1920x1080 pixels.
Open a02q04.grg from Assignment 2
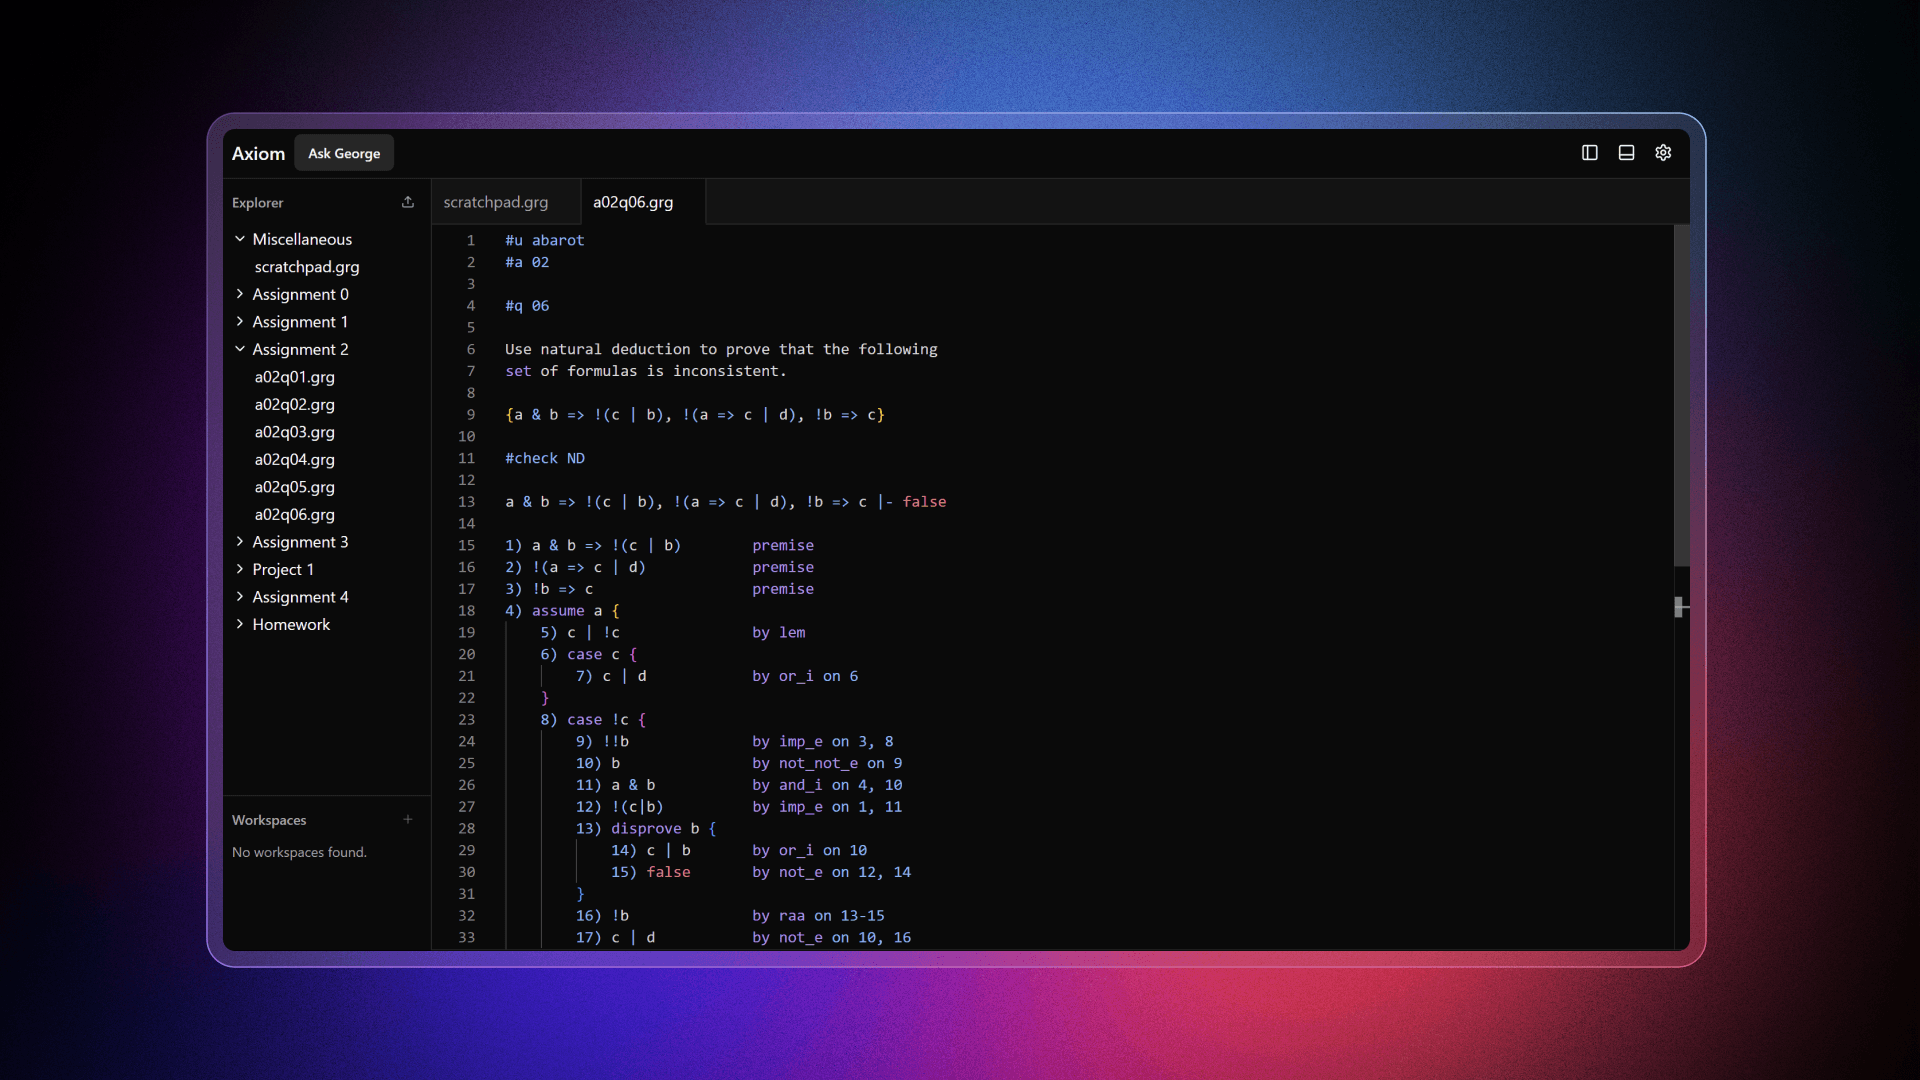coord(294,459)
